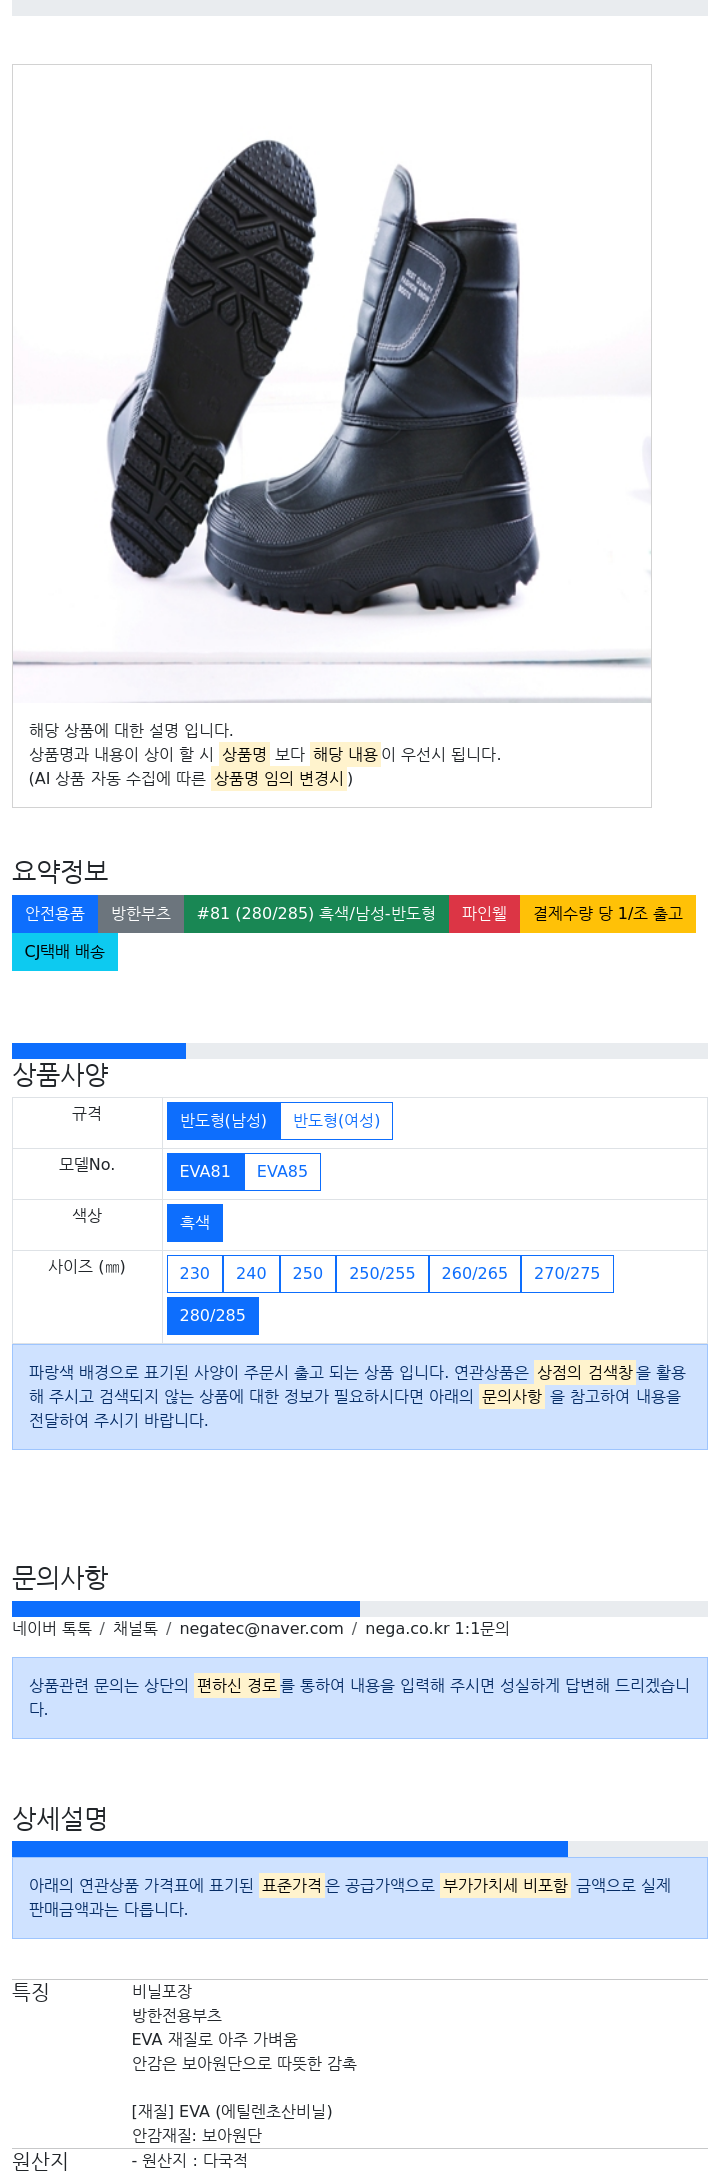Image resolution: width=720 pixels, height=2181 pixels.
Task: Pick size 260/265
Action: point(475,1274)
